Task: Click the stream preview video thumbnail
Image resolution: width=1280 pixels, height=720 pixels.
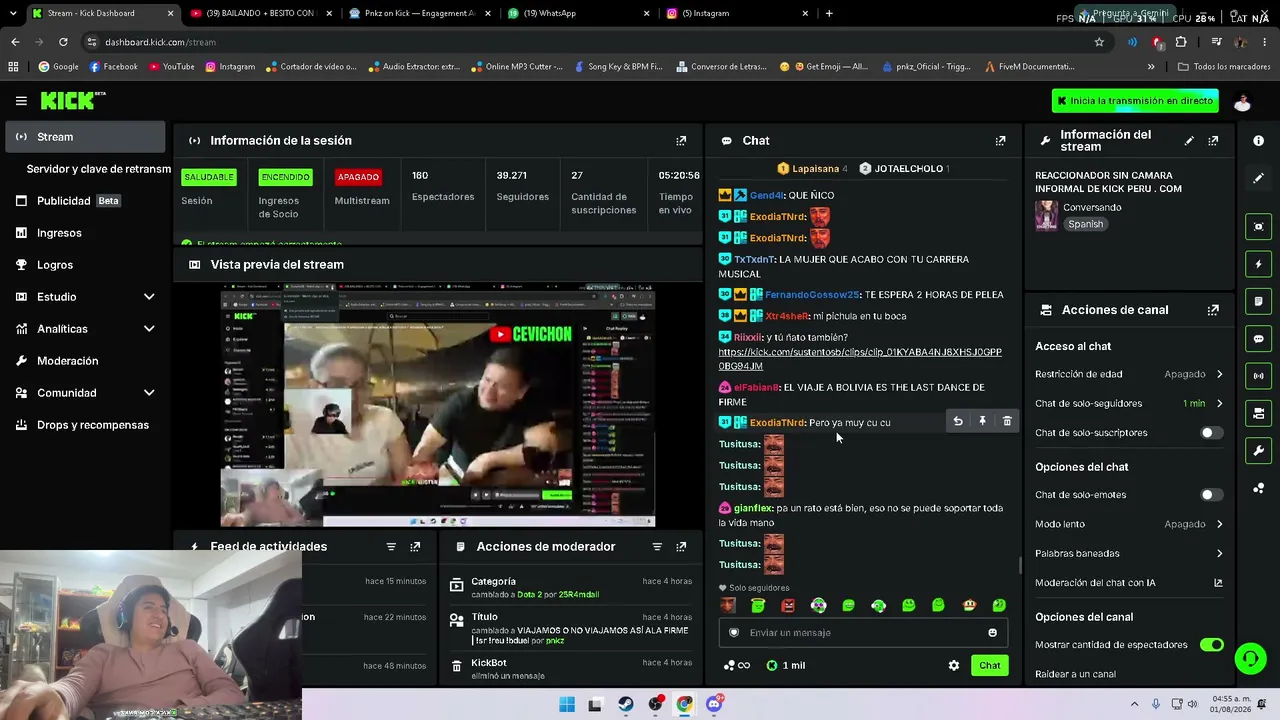Action: (437, 405)
